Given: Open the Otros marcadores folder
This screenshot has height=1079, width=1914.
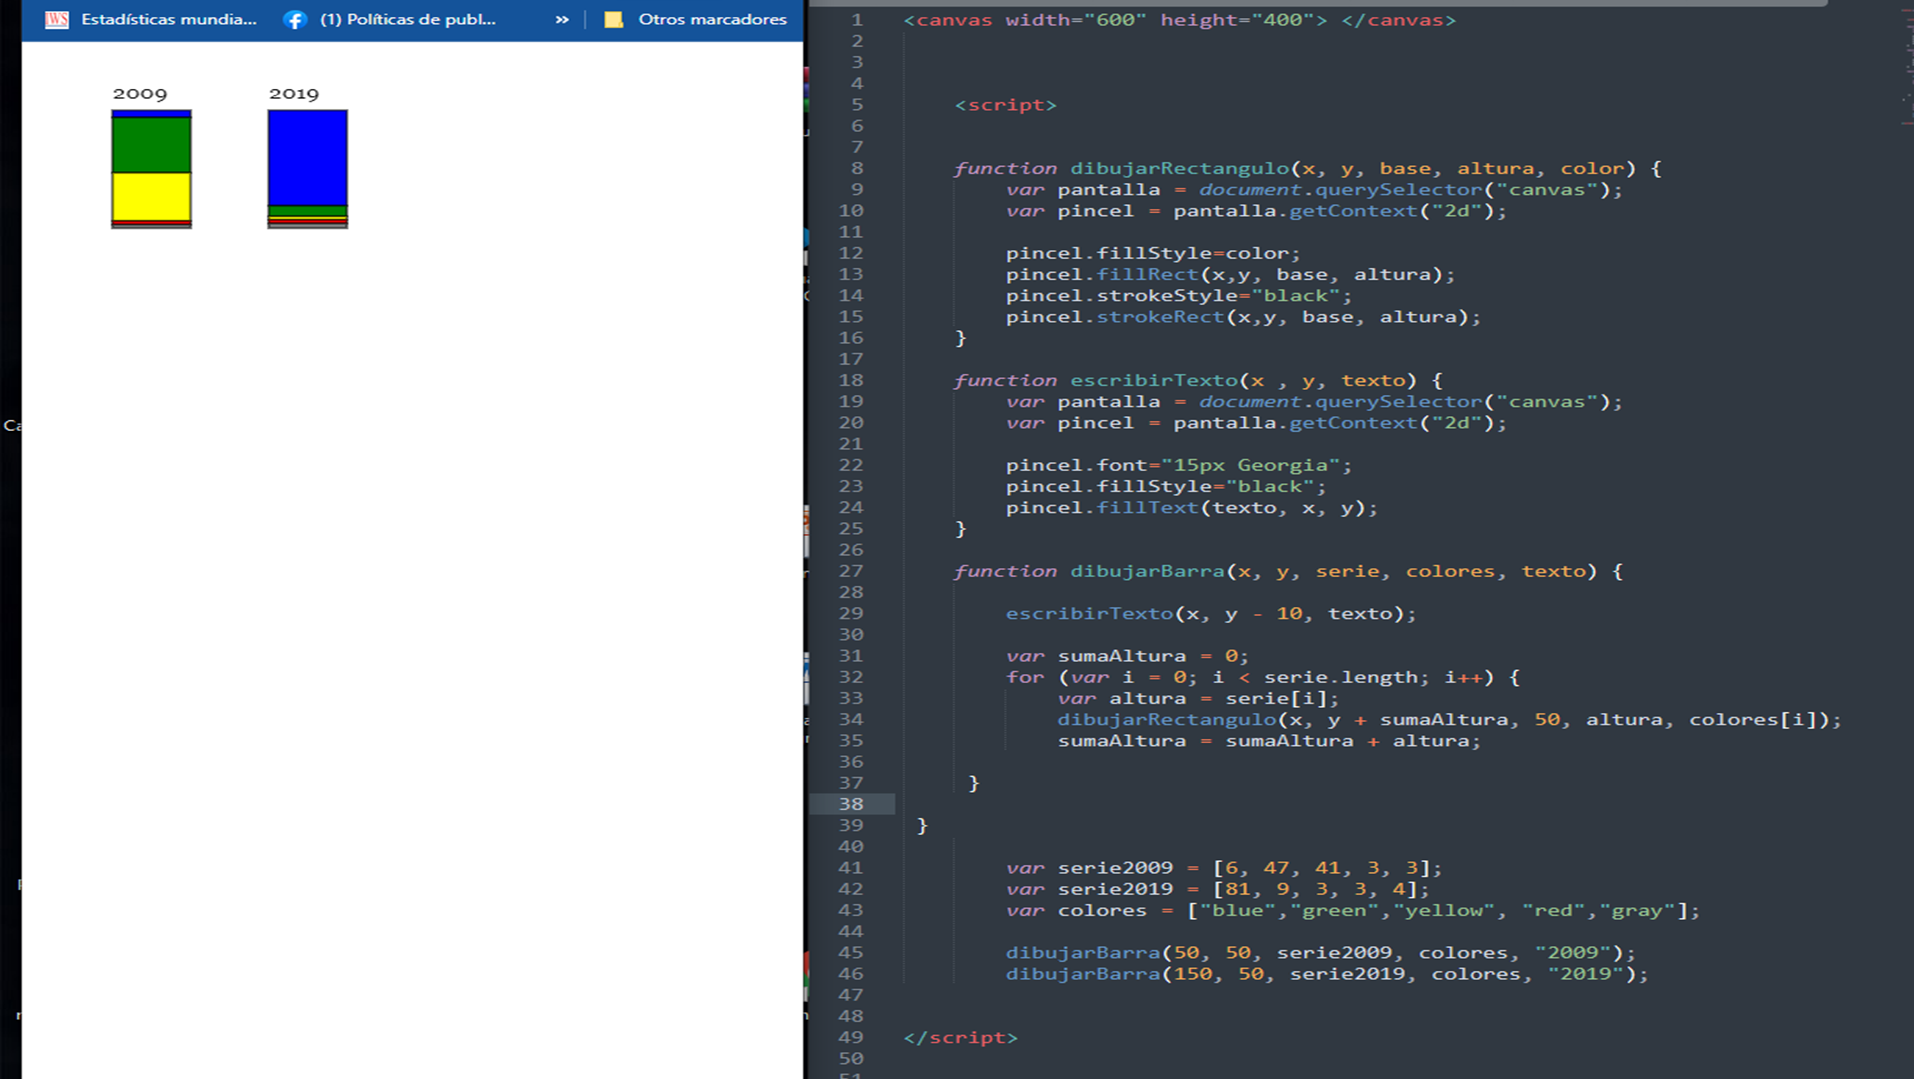Looking at the screenshot, I should point(696,19).
